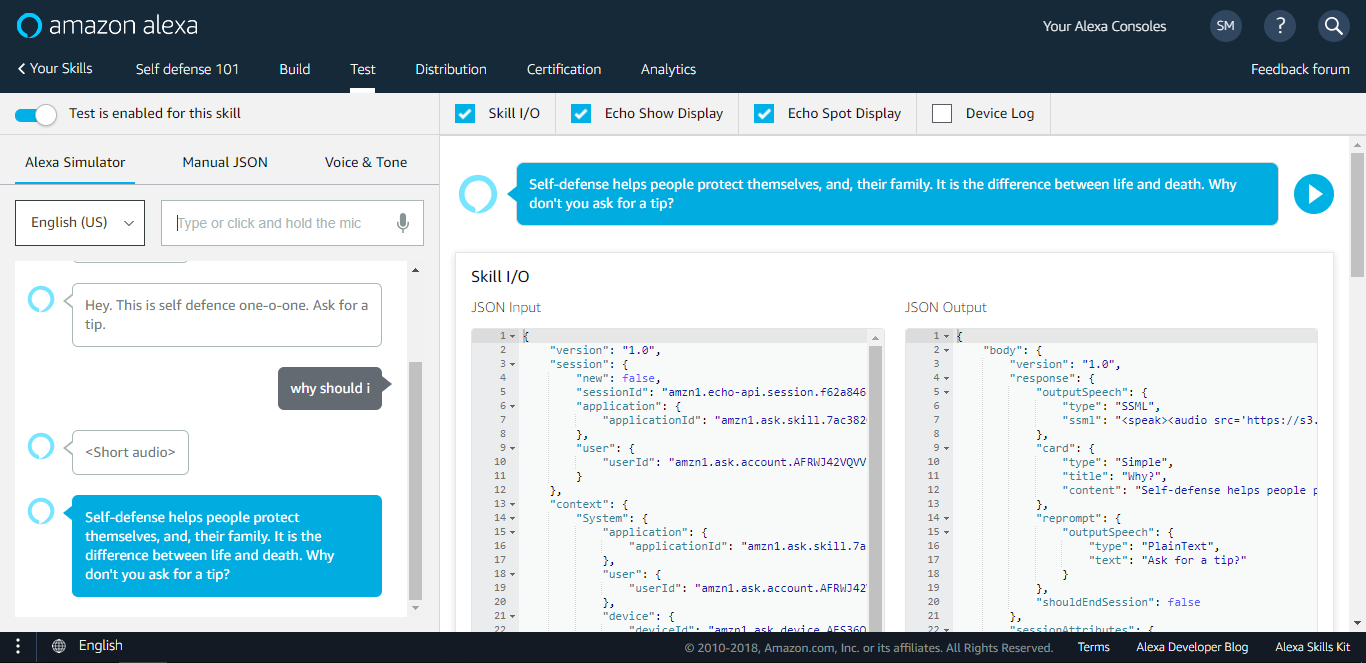This screenshot has height=663, width=1366.
Task: Open the Analytics tab
Action: pyautogui.click(x=668, y=69)
